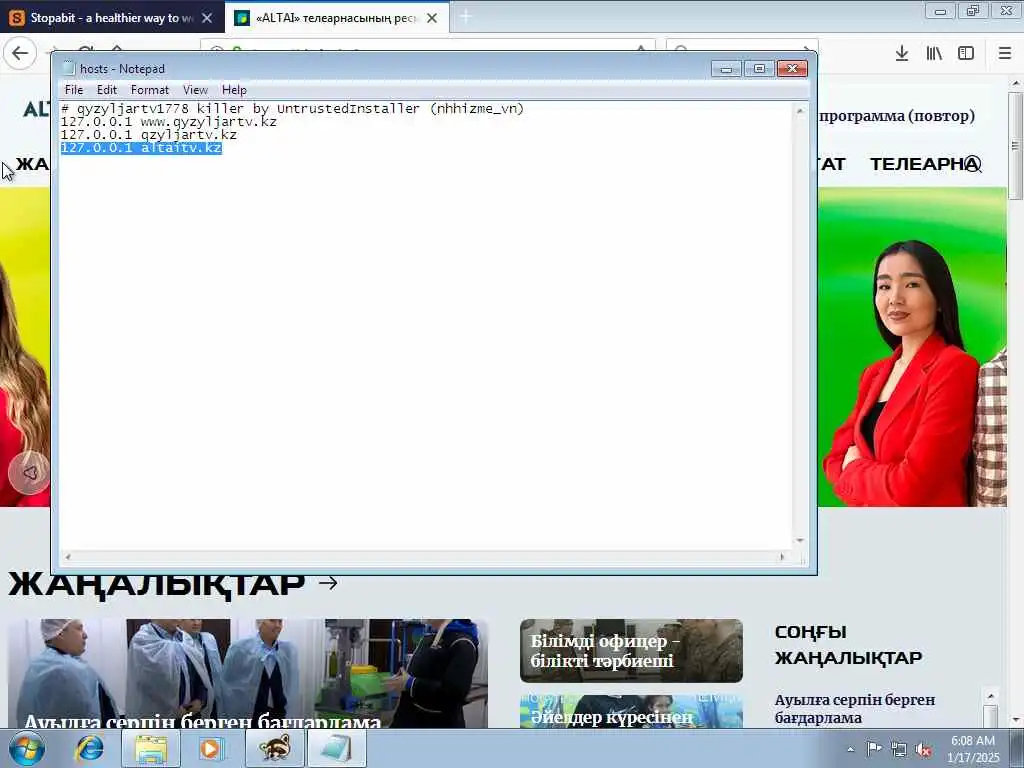Image resolution: width=1024 pixels, height=768 pixels.
Task: Open Action Center flag icon
Action: (x=874, y=749)
